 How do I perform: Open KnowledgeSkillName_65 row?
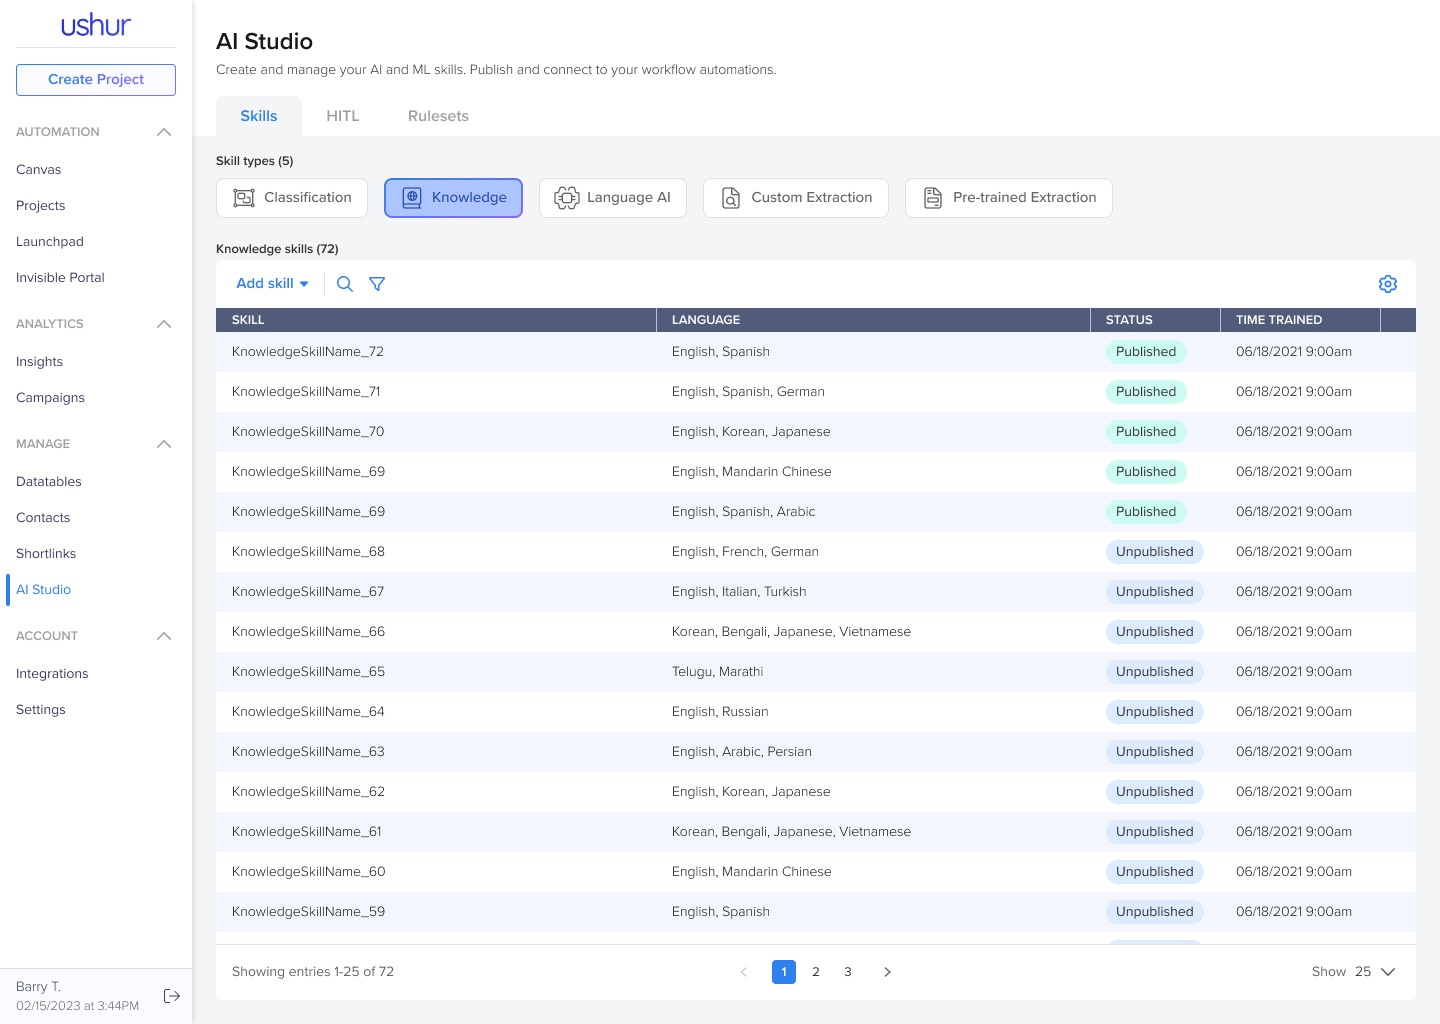click(816, 672)
